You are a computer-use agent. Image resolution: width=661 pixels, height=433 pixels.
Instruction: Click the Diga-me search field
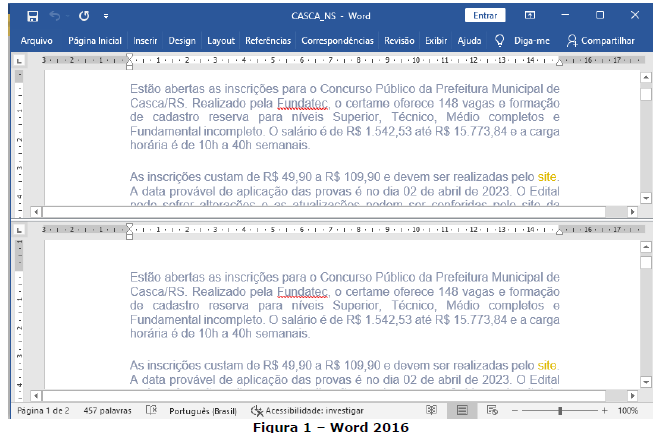click(x=532, y=41)
